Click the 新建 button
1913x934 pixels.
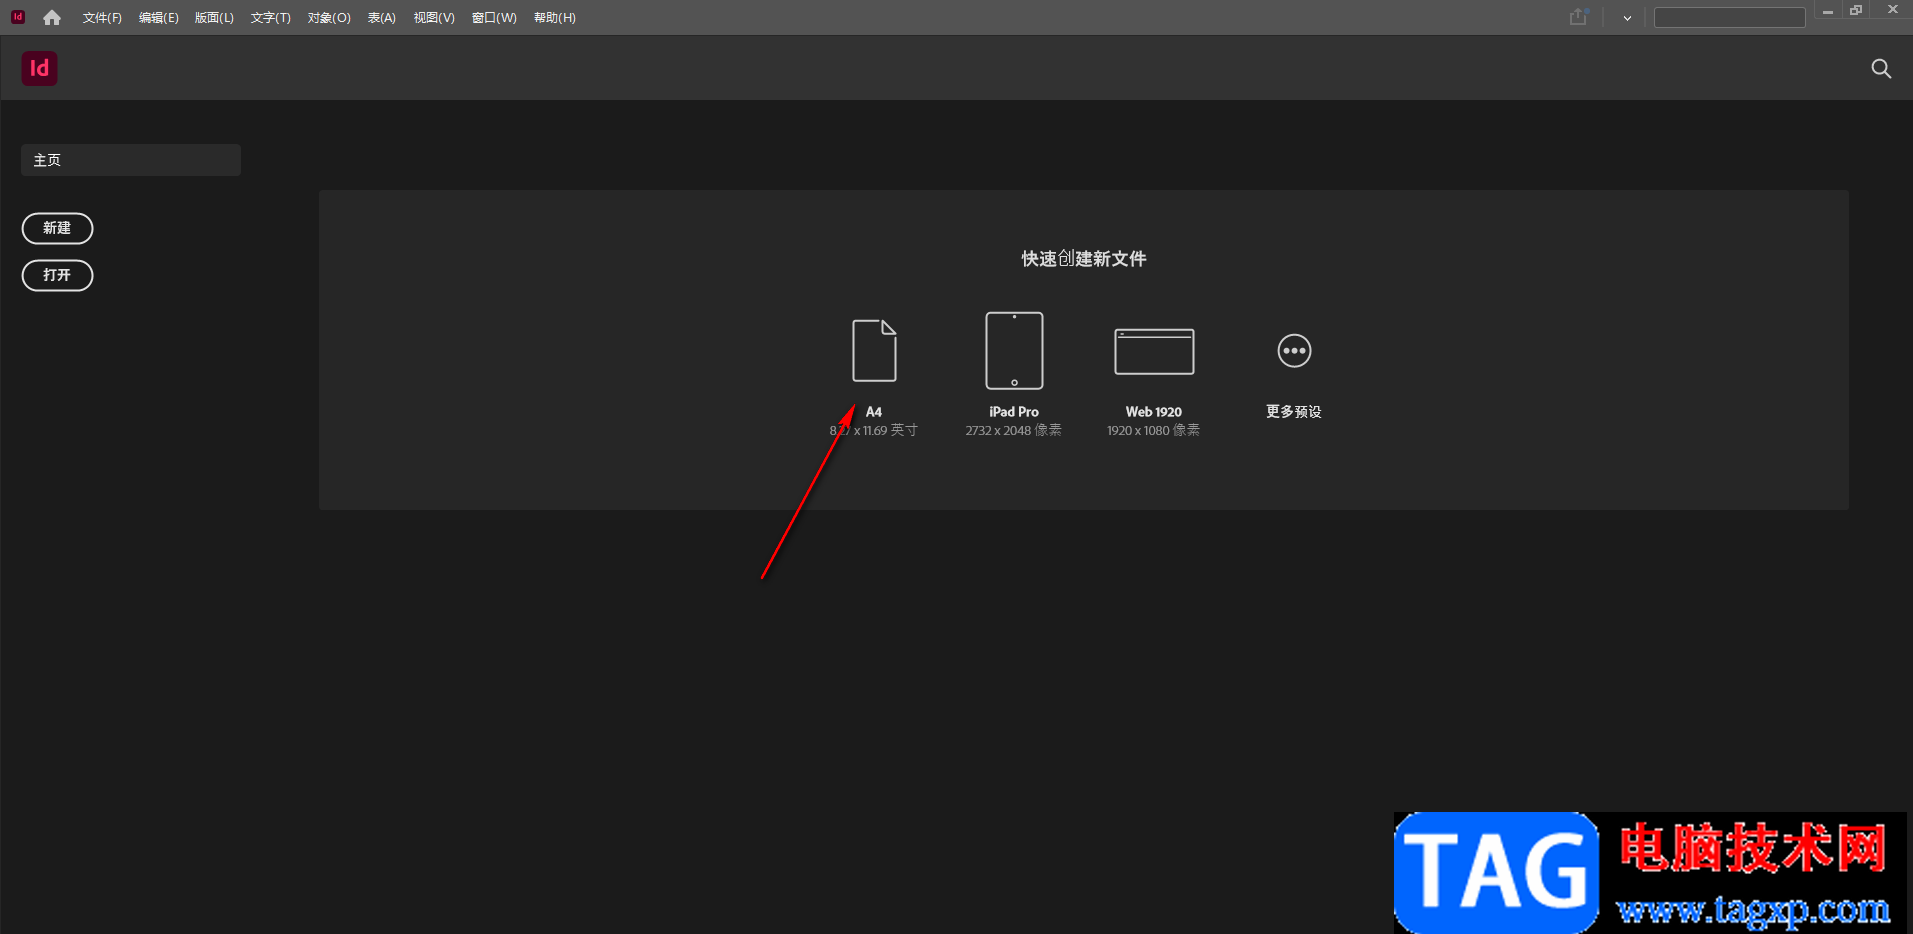pyautogui.click(x=57, y=228)
